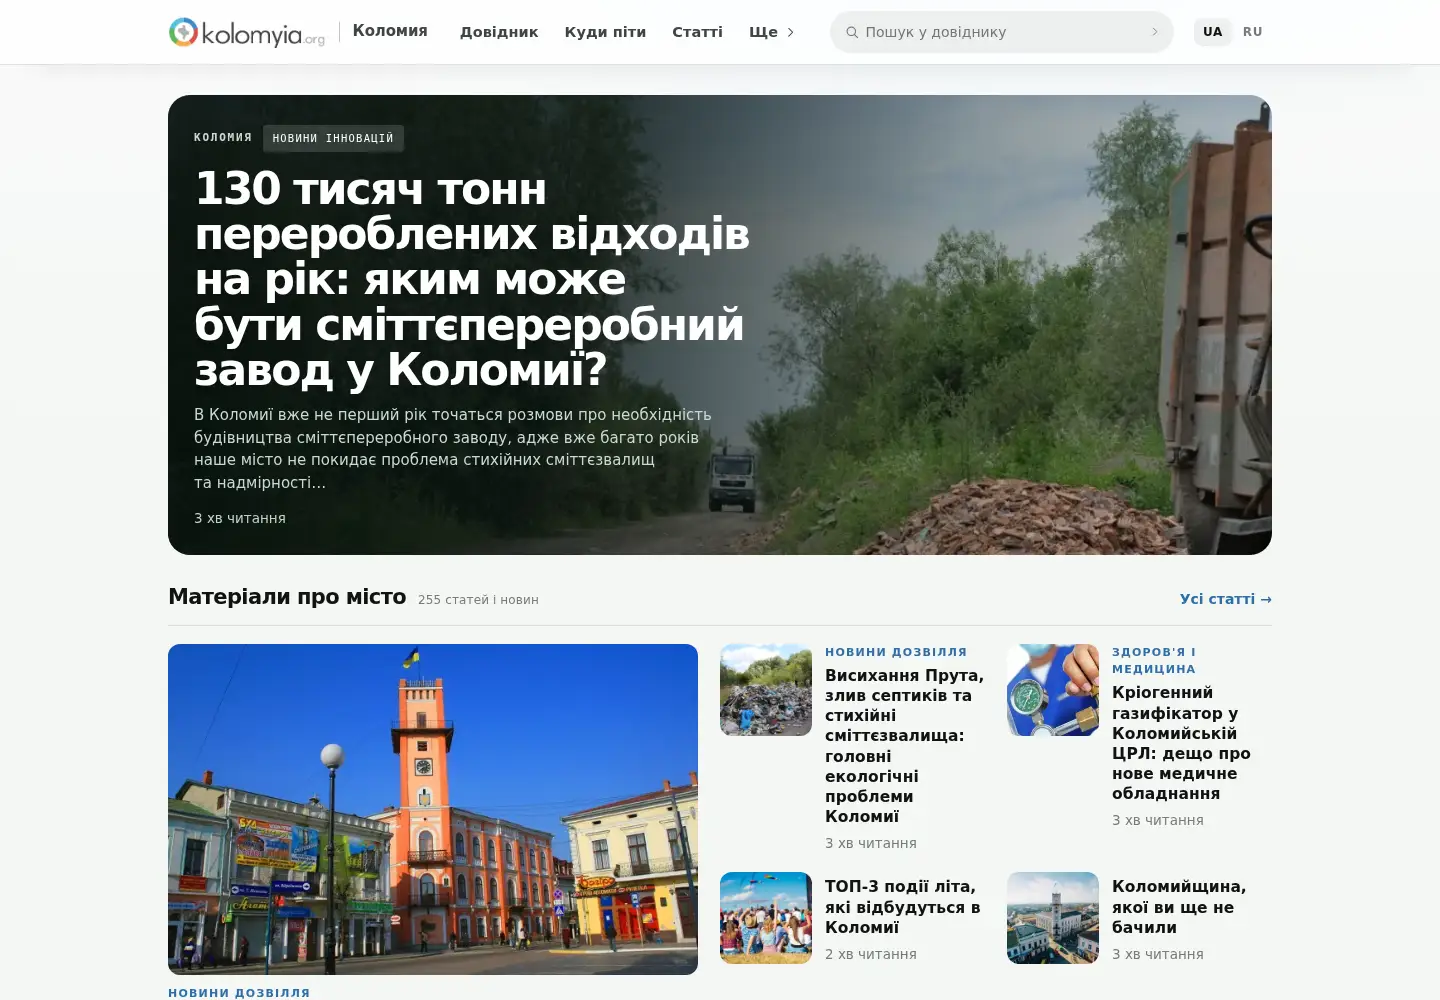Image resolution: width=1440 pixels, height=1000 pixels.
Task: Open the medical gauge equipment thumbnail
Action: pyautogui.click(x=1053, y=690)
